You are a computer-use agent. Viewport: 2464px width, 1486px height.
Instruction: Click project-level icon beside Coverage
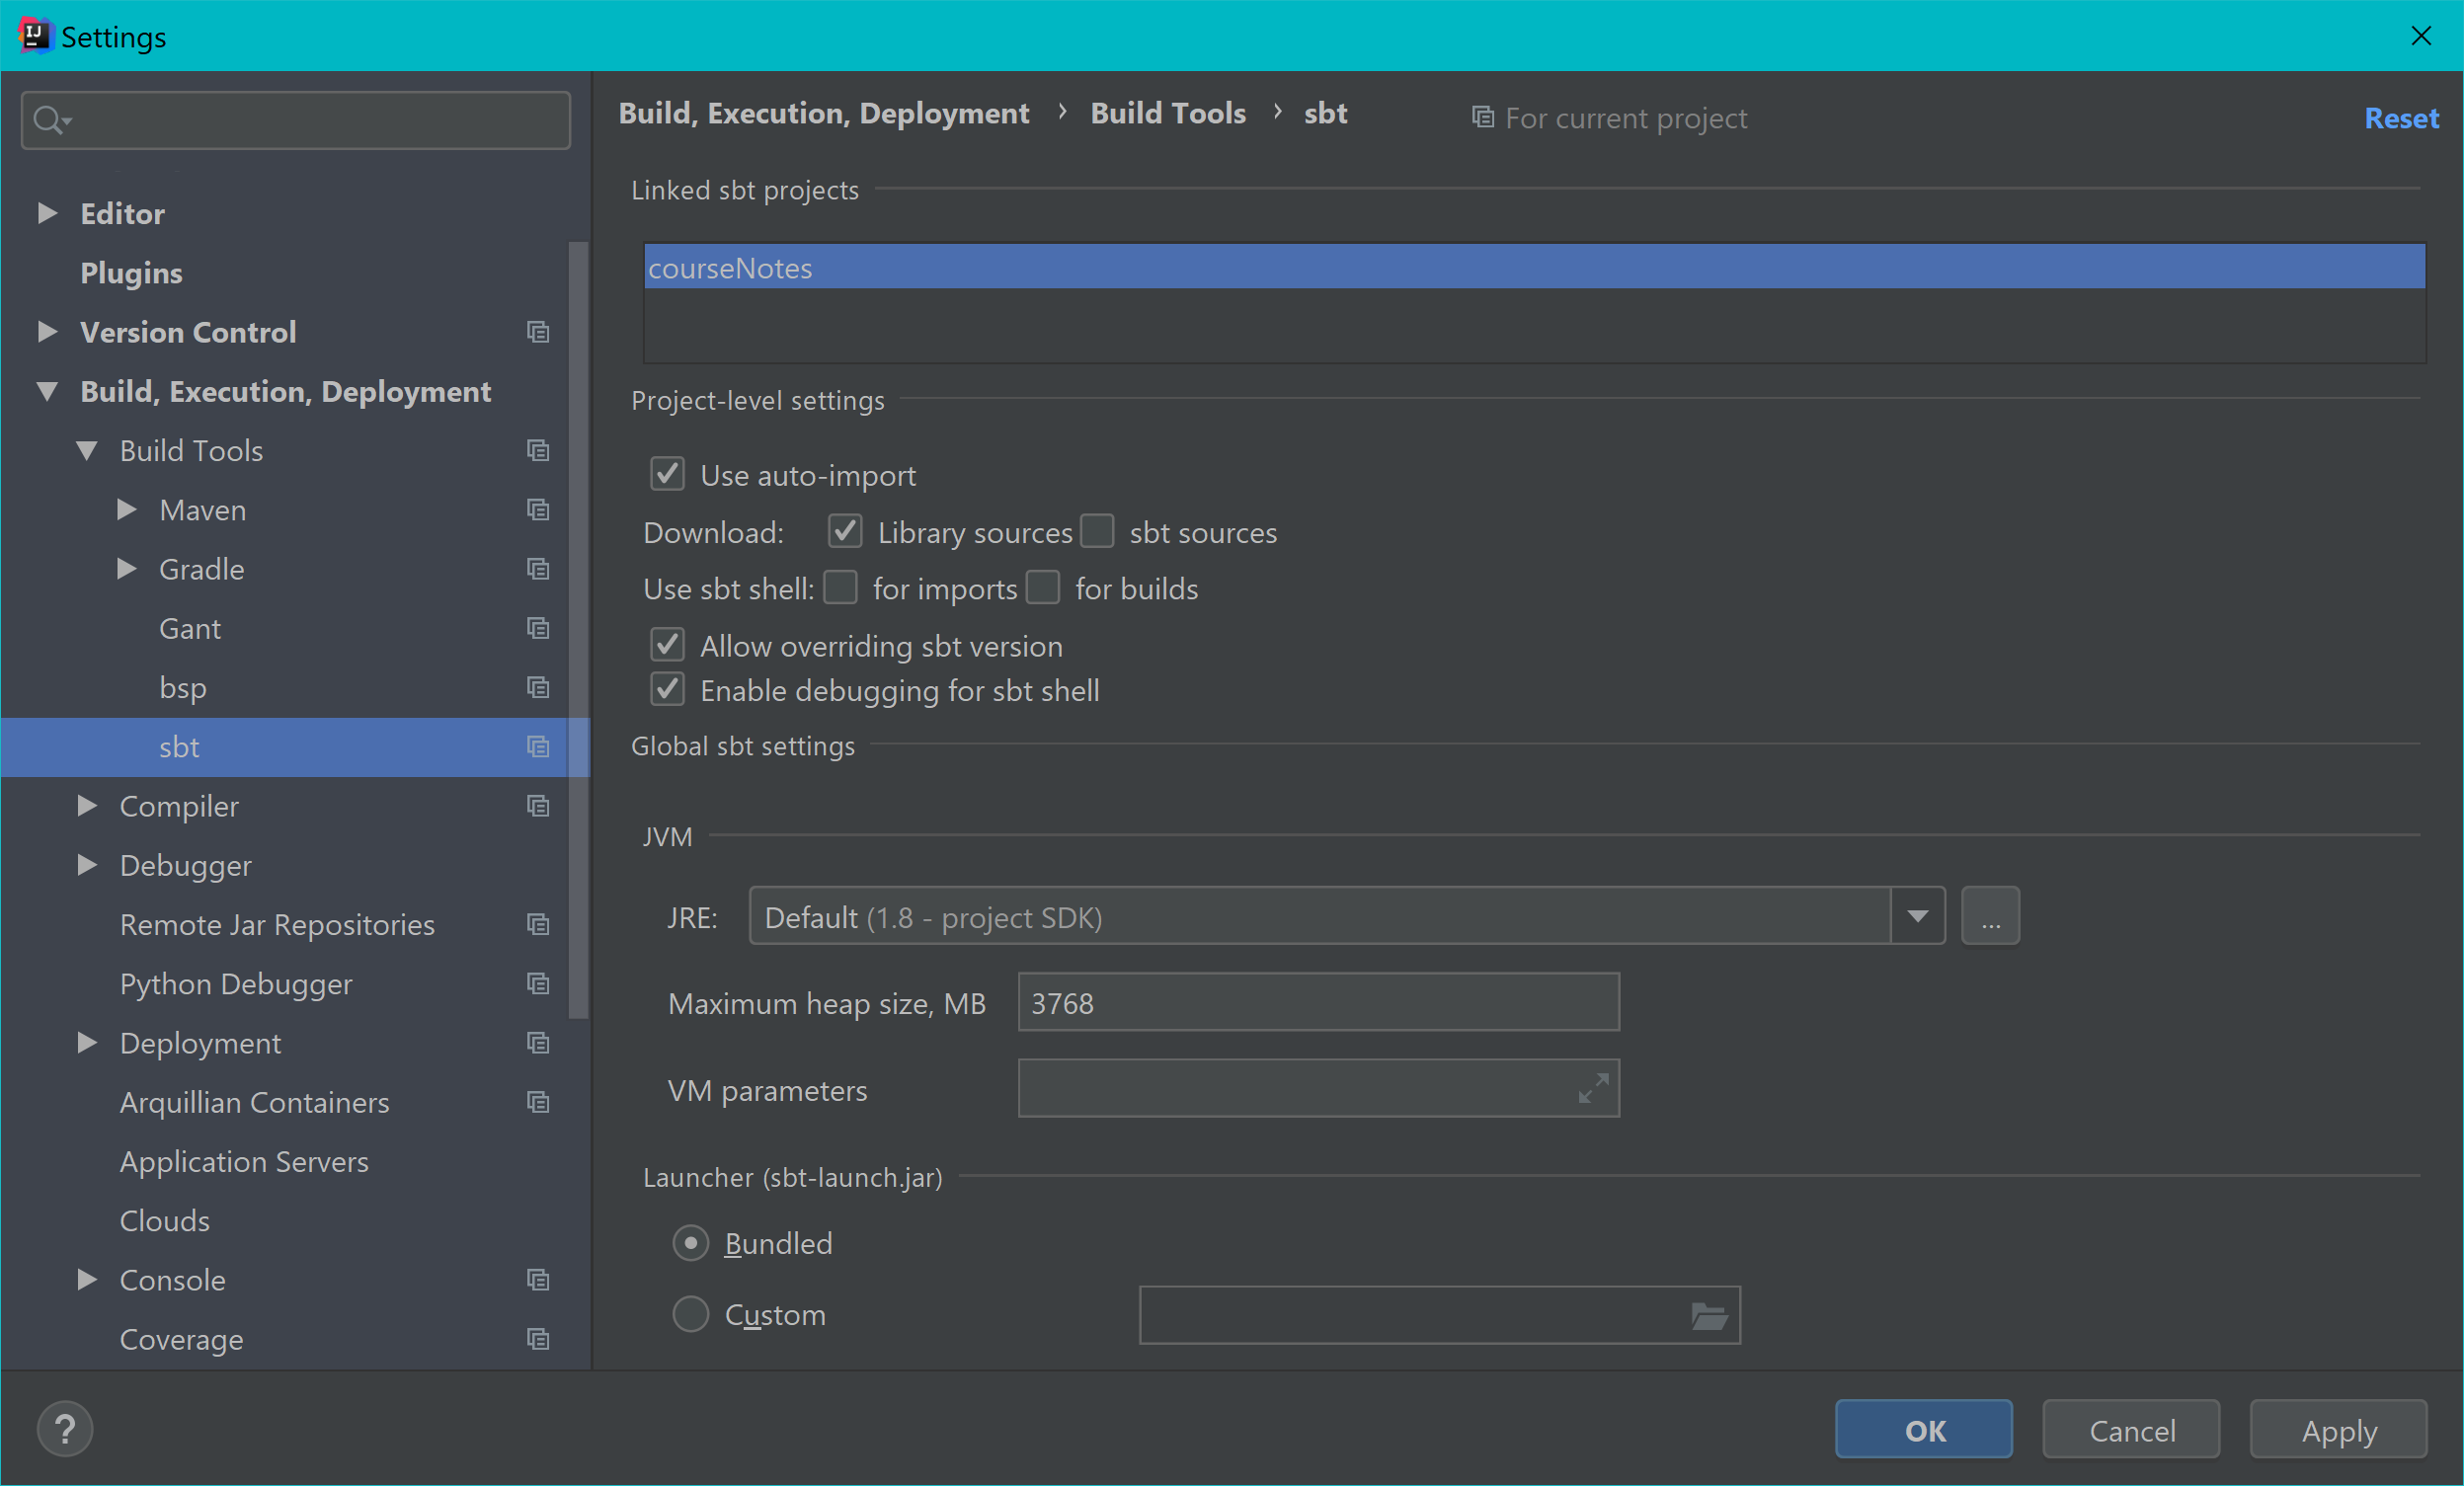pyautogui.click(x=538, y=1339)
